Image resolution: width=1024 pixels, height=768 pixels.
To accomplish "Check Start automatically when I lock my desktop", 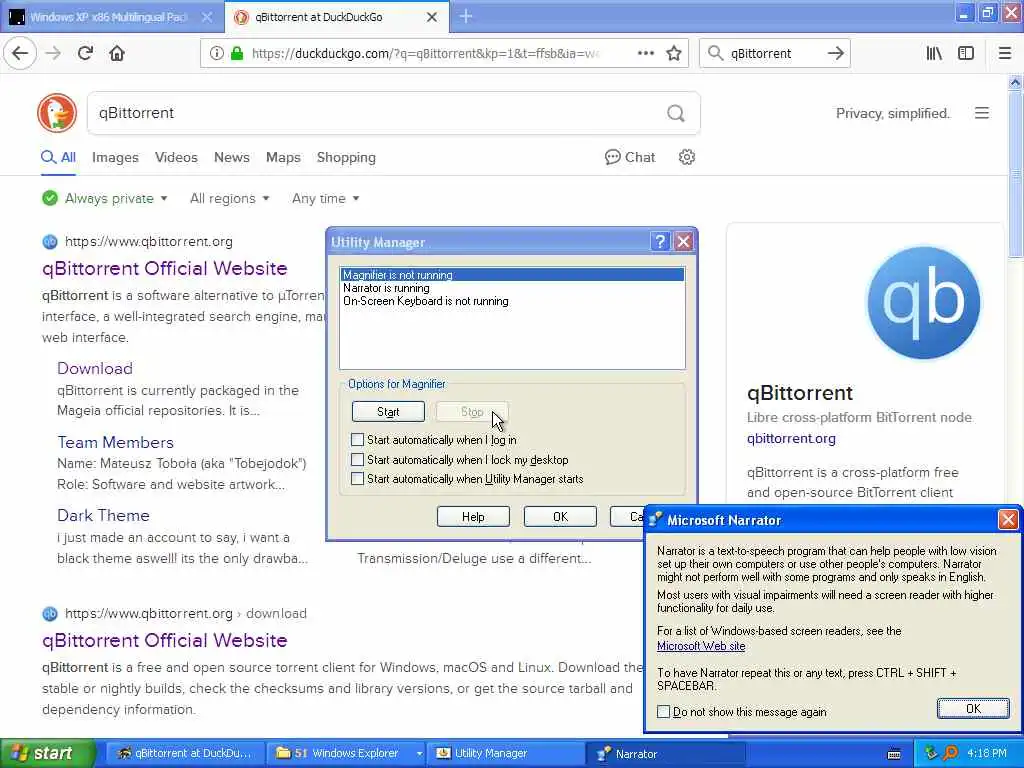I will pos(357,459).
